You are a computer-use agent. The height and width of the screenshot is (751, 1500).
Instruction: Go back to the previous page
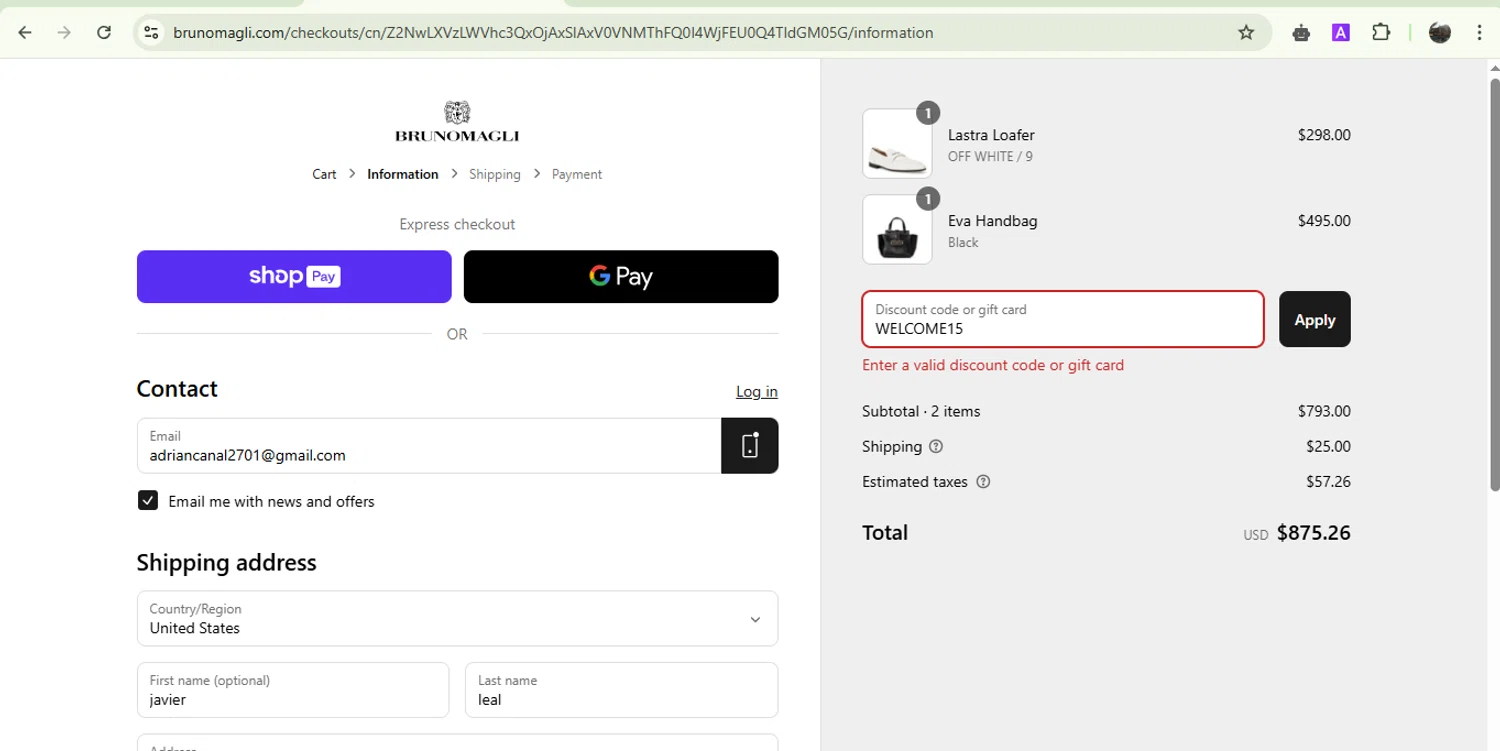25,32
